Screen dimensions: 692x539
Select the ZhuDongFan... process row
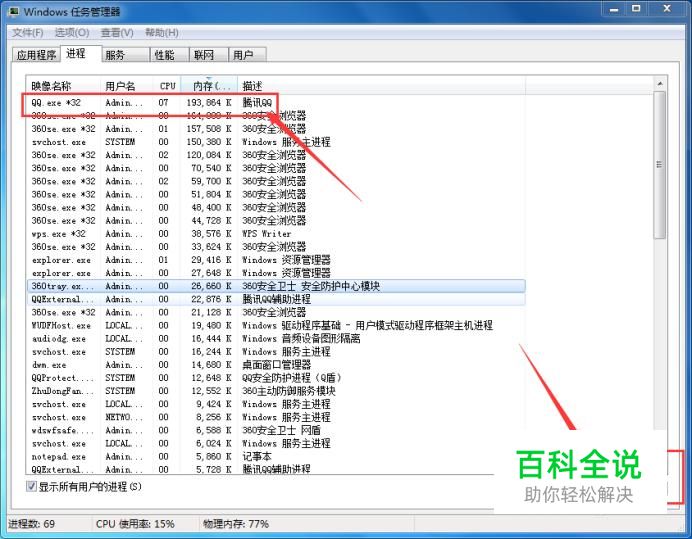[276, 391]
